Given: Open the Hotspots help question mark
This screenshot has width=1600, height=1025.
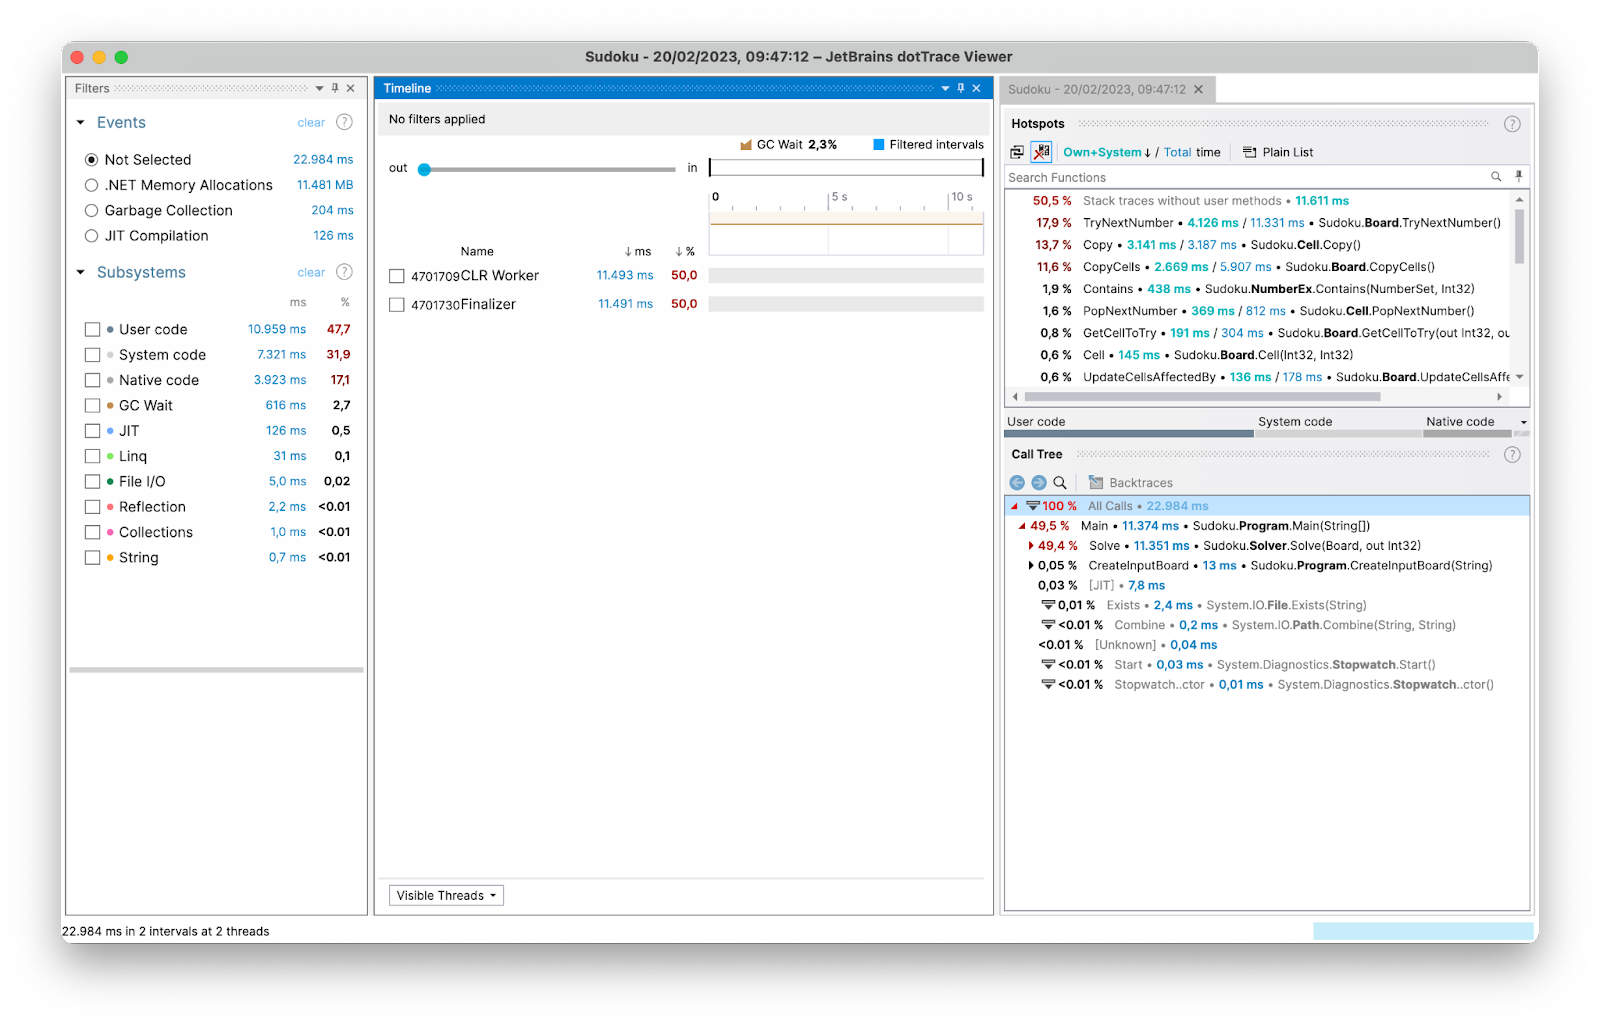Looking at the screenshot, I should click(x=1512, y=124).
